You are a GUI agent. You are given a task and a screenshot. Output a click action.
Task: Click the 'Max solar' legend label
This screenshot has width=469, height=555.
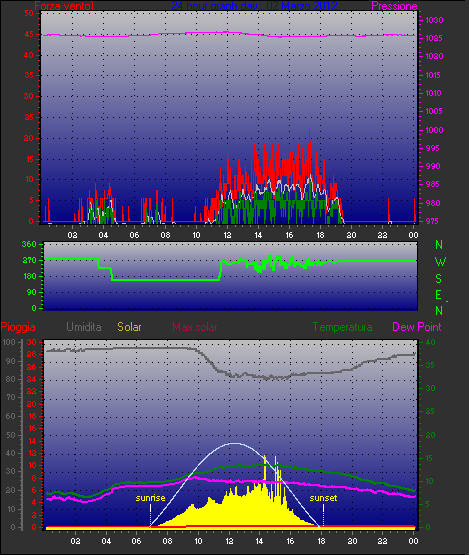[x=195, y=327]
